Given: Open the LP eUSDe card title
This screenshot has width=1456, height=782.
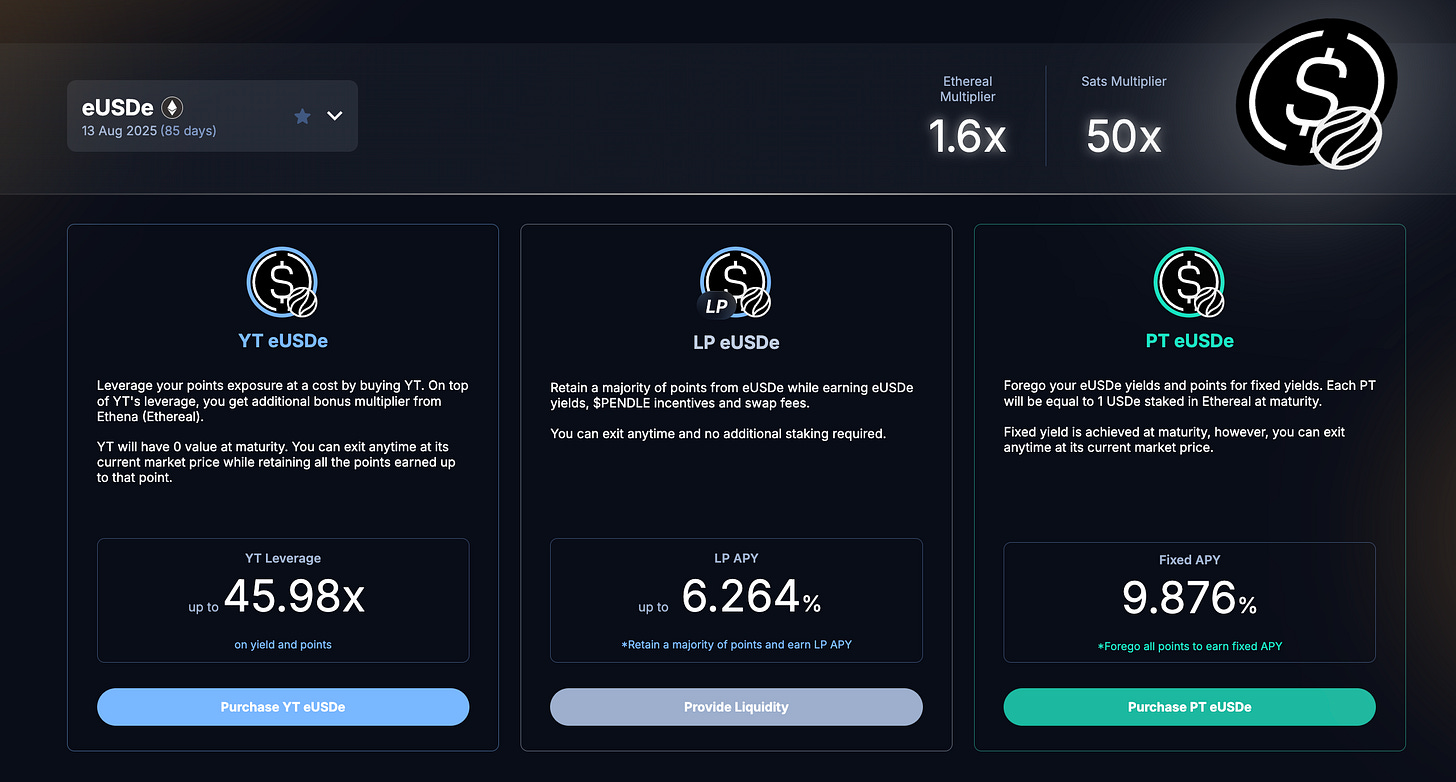Looking at the screenshot, I should 736,342.
